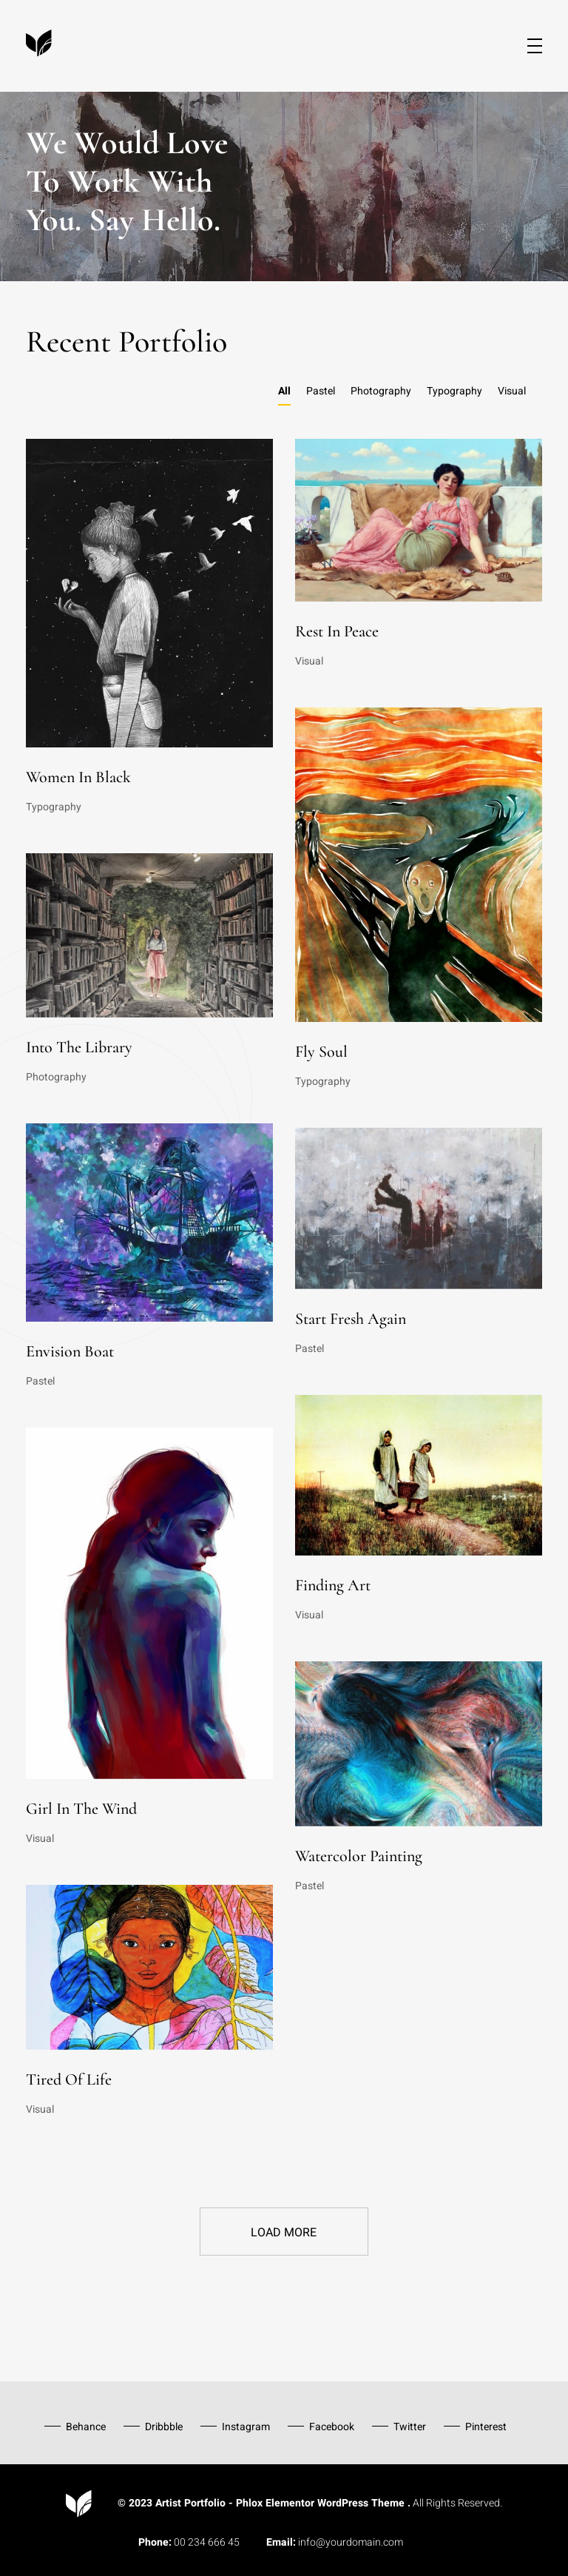Viewport: 568px width, 2576px height.
Task: Show only Visual category items
Action: (x=512, y=391)
